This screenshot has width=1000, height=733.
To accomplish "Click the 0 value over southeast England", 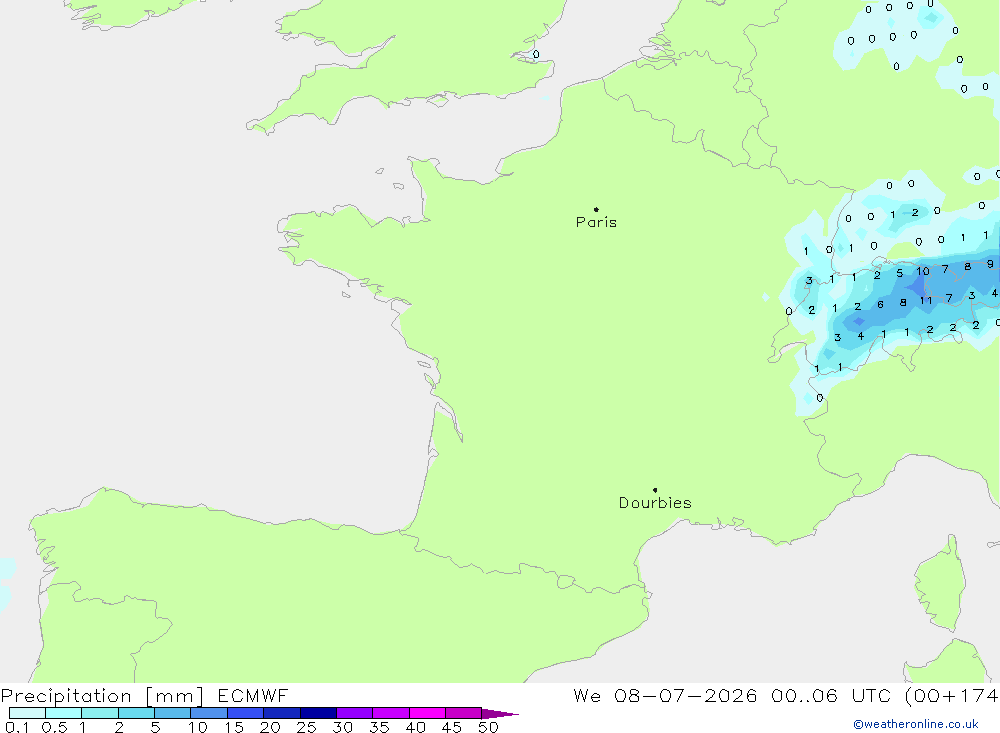I will tap(536, 54).
